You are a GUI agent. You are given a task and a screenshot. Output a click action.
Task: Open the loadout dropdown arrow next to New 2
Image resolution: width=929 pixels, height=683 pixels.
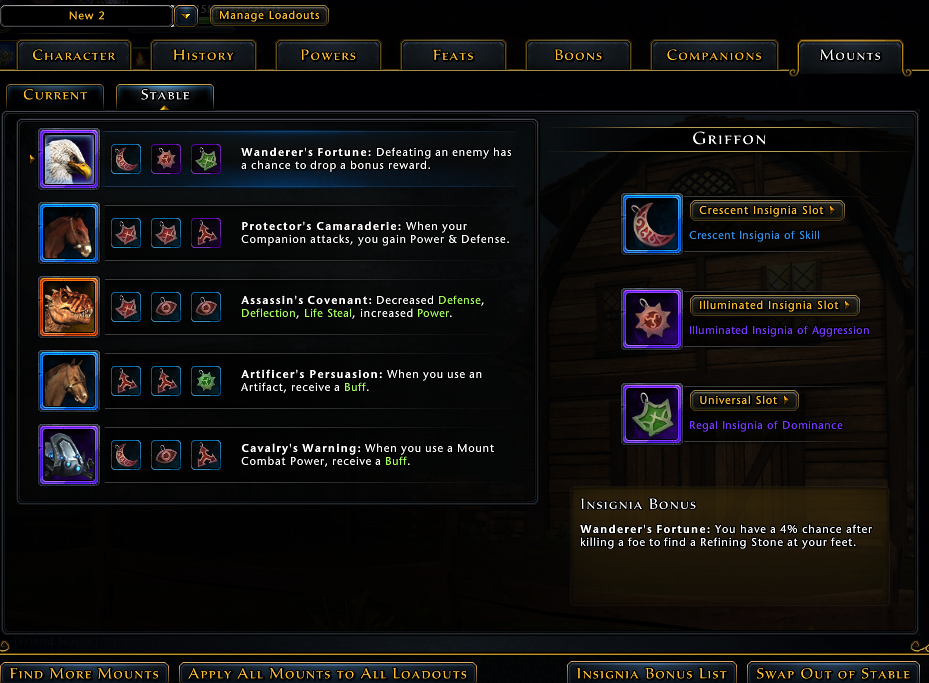click(186, 16)
